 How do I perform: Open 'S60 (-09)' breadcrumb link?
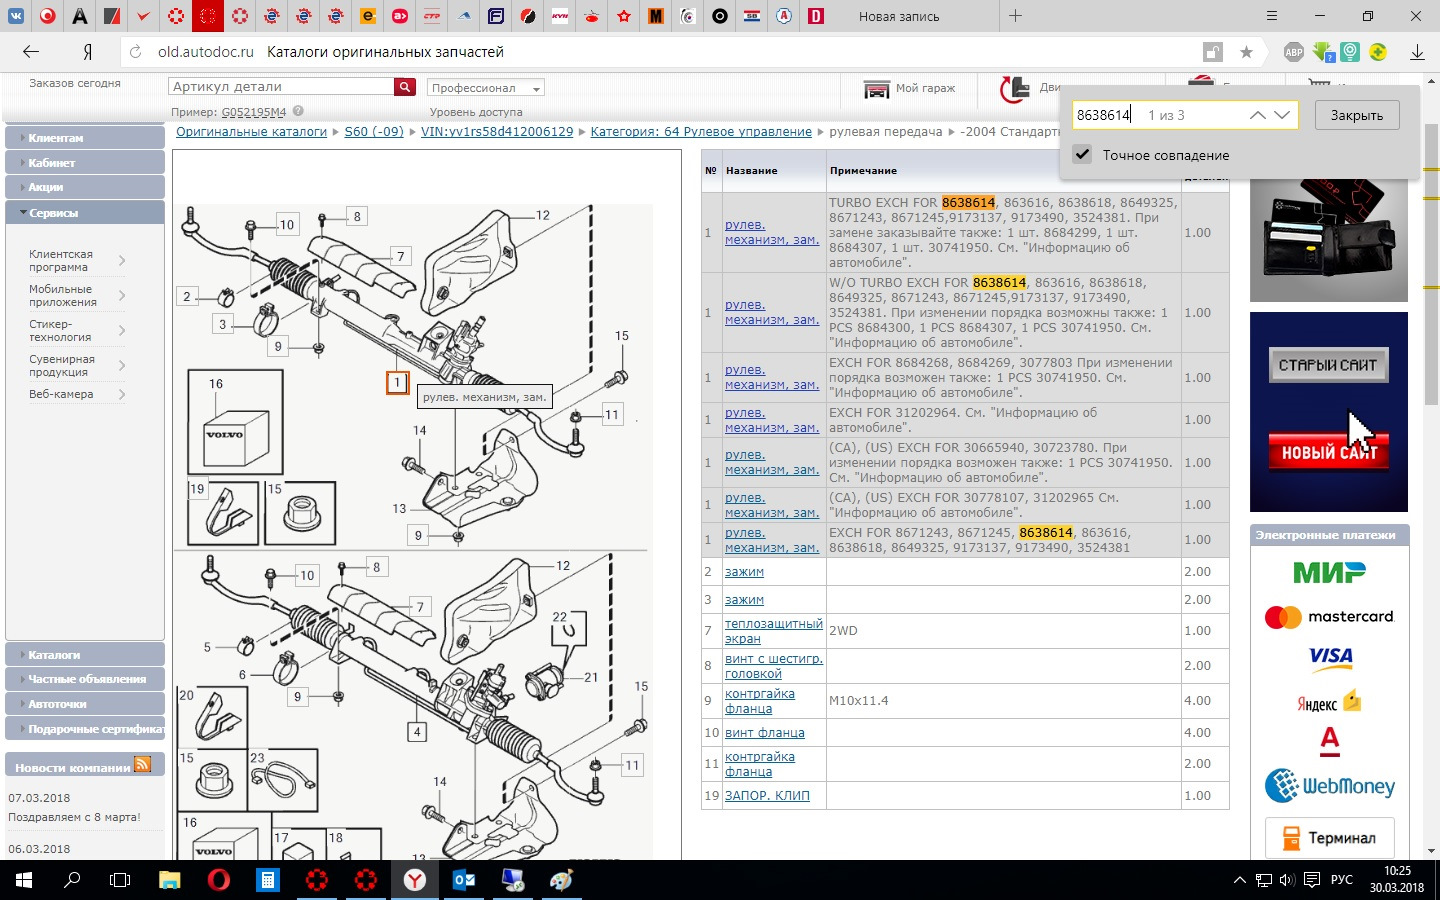(374, 132)
